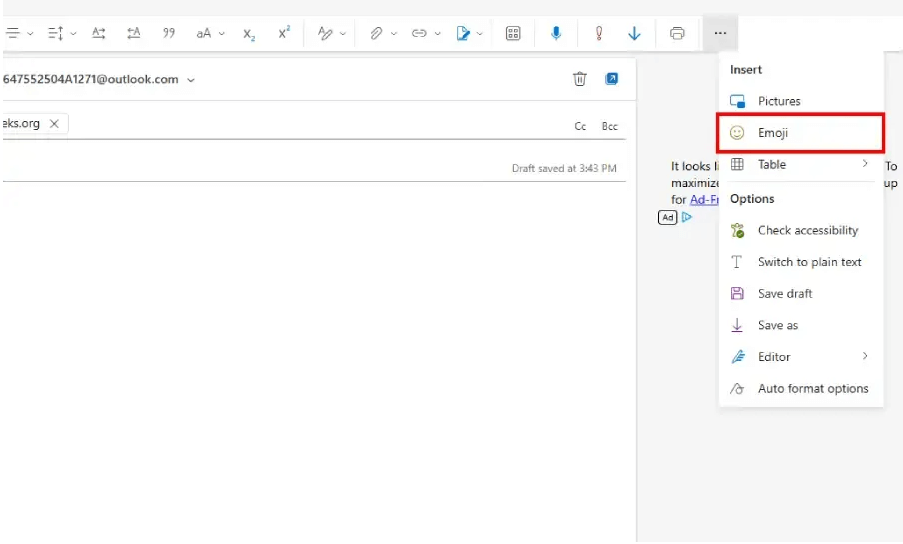
Task: Open the Table submenu
Action: tap(800, 165)
